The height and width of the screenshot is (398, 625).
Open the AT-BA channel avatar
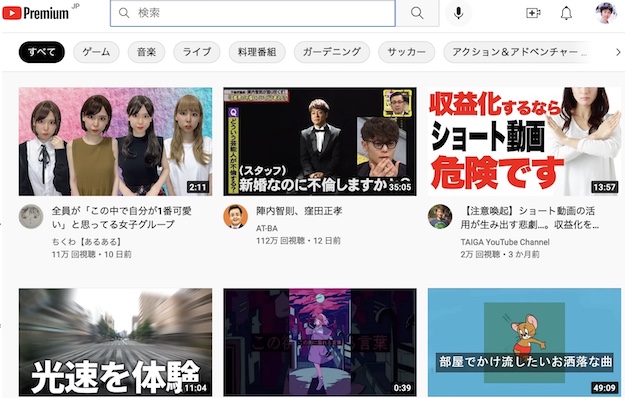point(236,216)
